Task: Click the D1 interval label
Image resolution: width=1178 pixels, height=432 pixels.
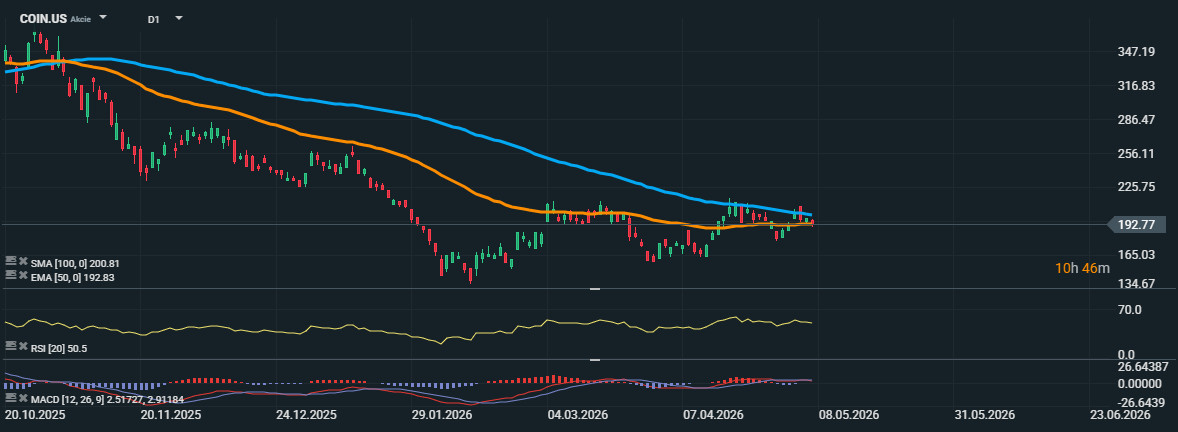Action: point(153,19)
